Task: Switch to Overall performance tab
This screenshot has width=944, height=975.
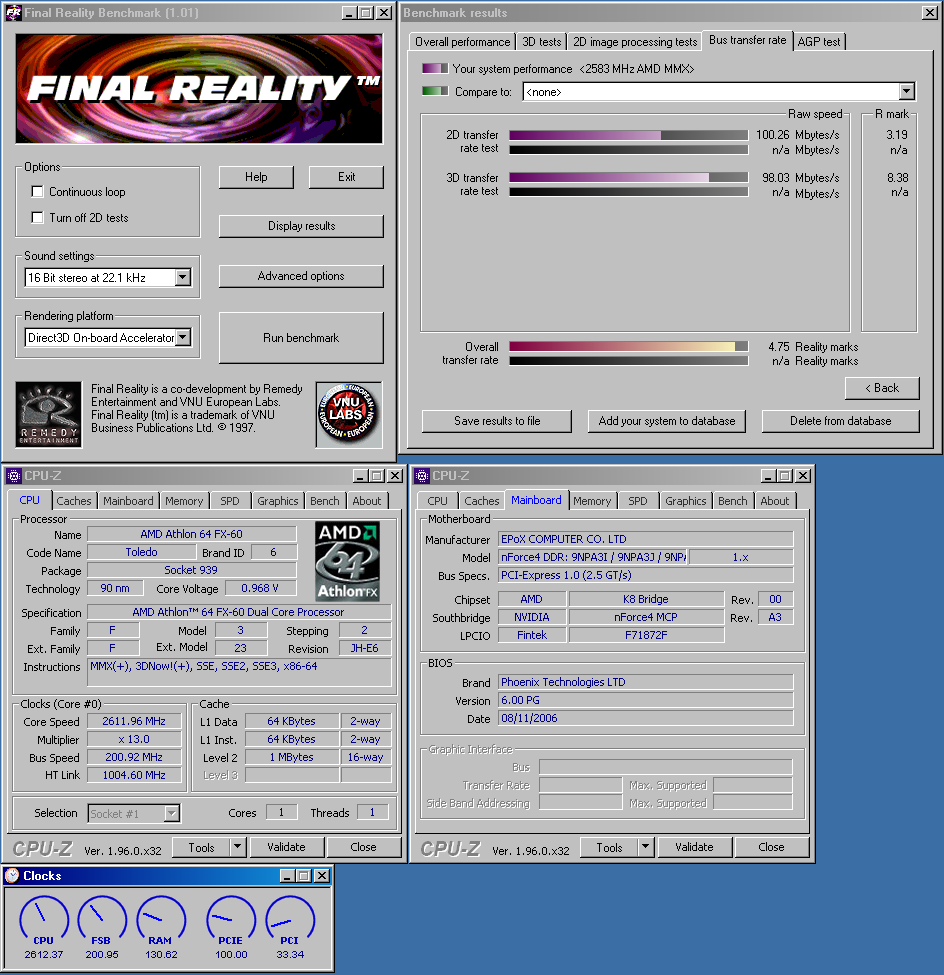Action: (x=462, y=42)
